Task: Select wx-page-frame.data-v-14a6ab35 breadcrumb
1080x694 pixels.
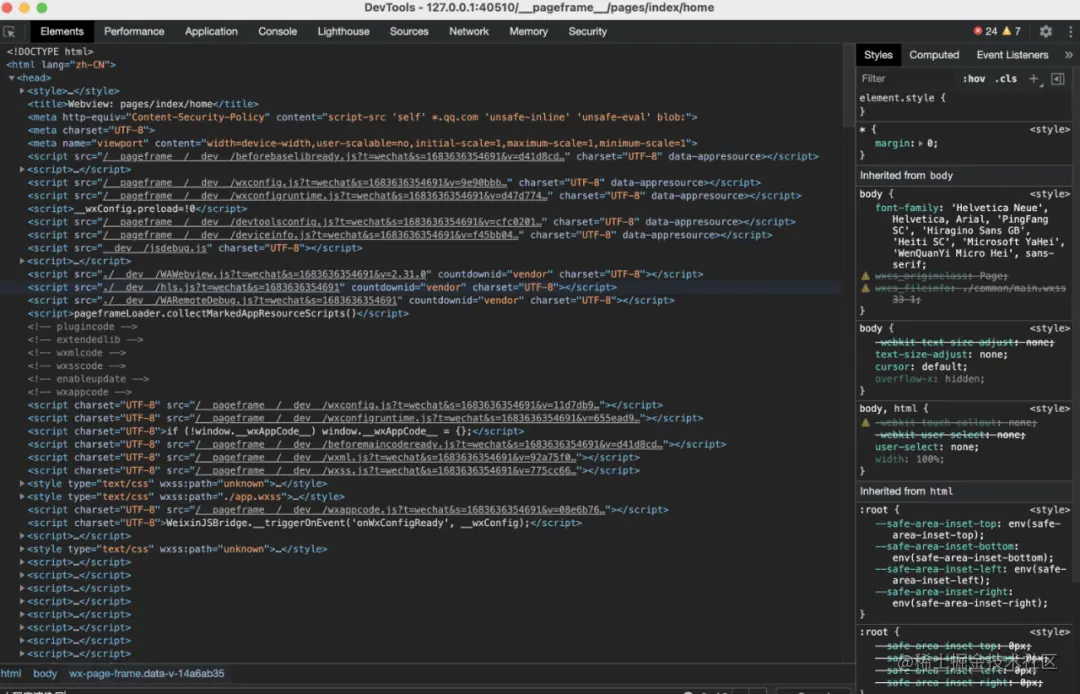Action: click(146, 673)
